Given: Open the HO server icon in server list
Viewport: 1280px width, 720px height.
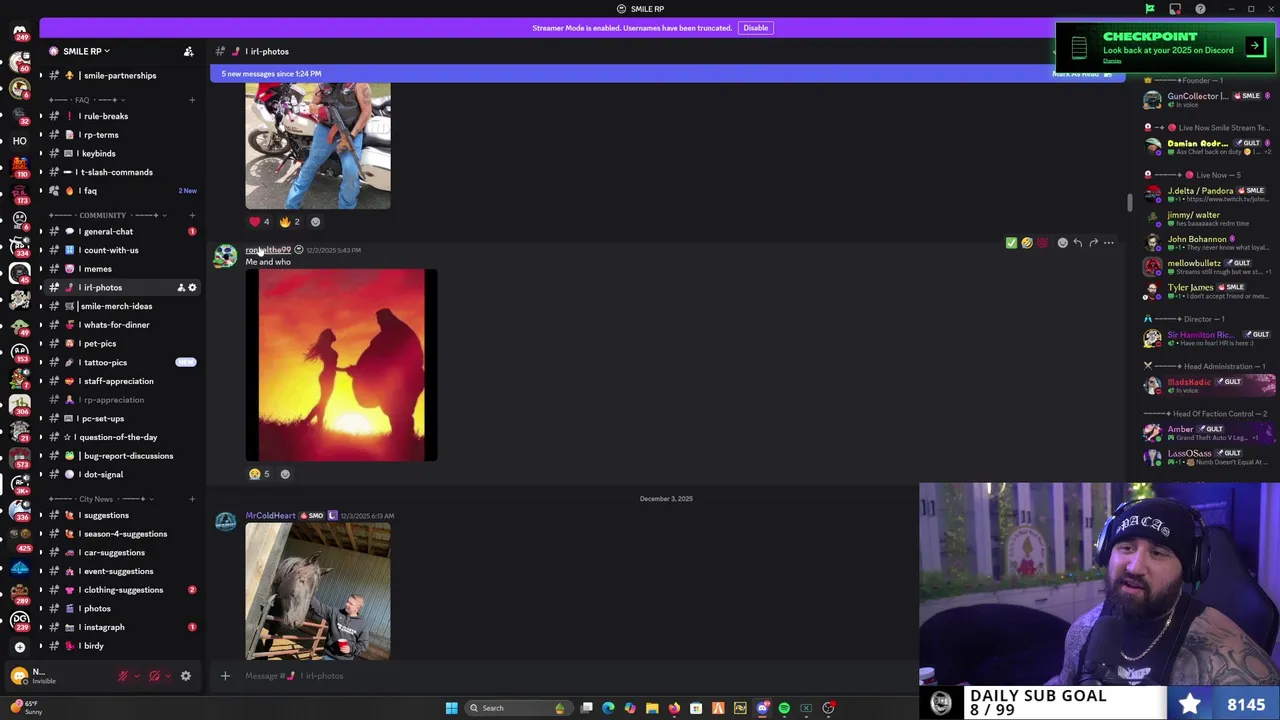Looking at the screenshot, I should coord(19,141).
